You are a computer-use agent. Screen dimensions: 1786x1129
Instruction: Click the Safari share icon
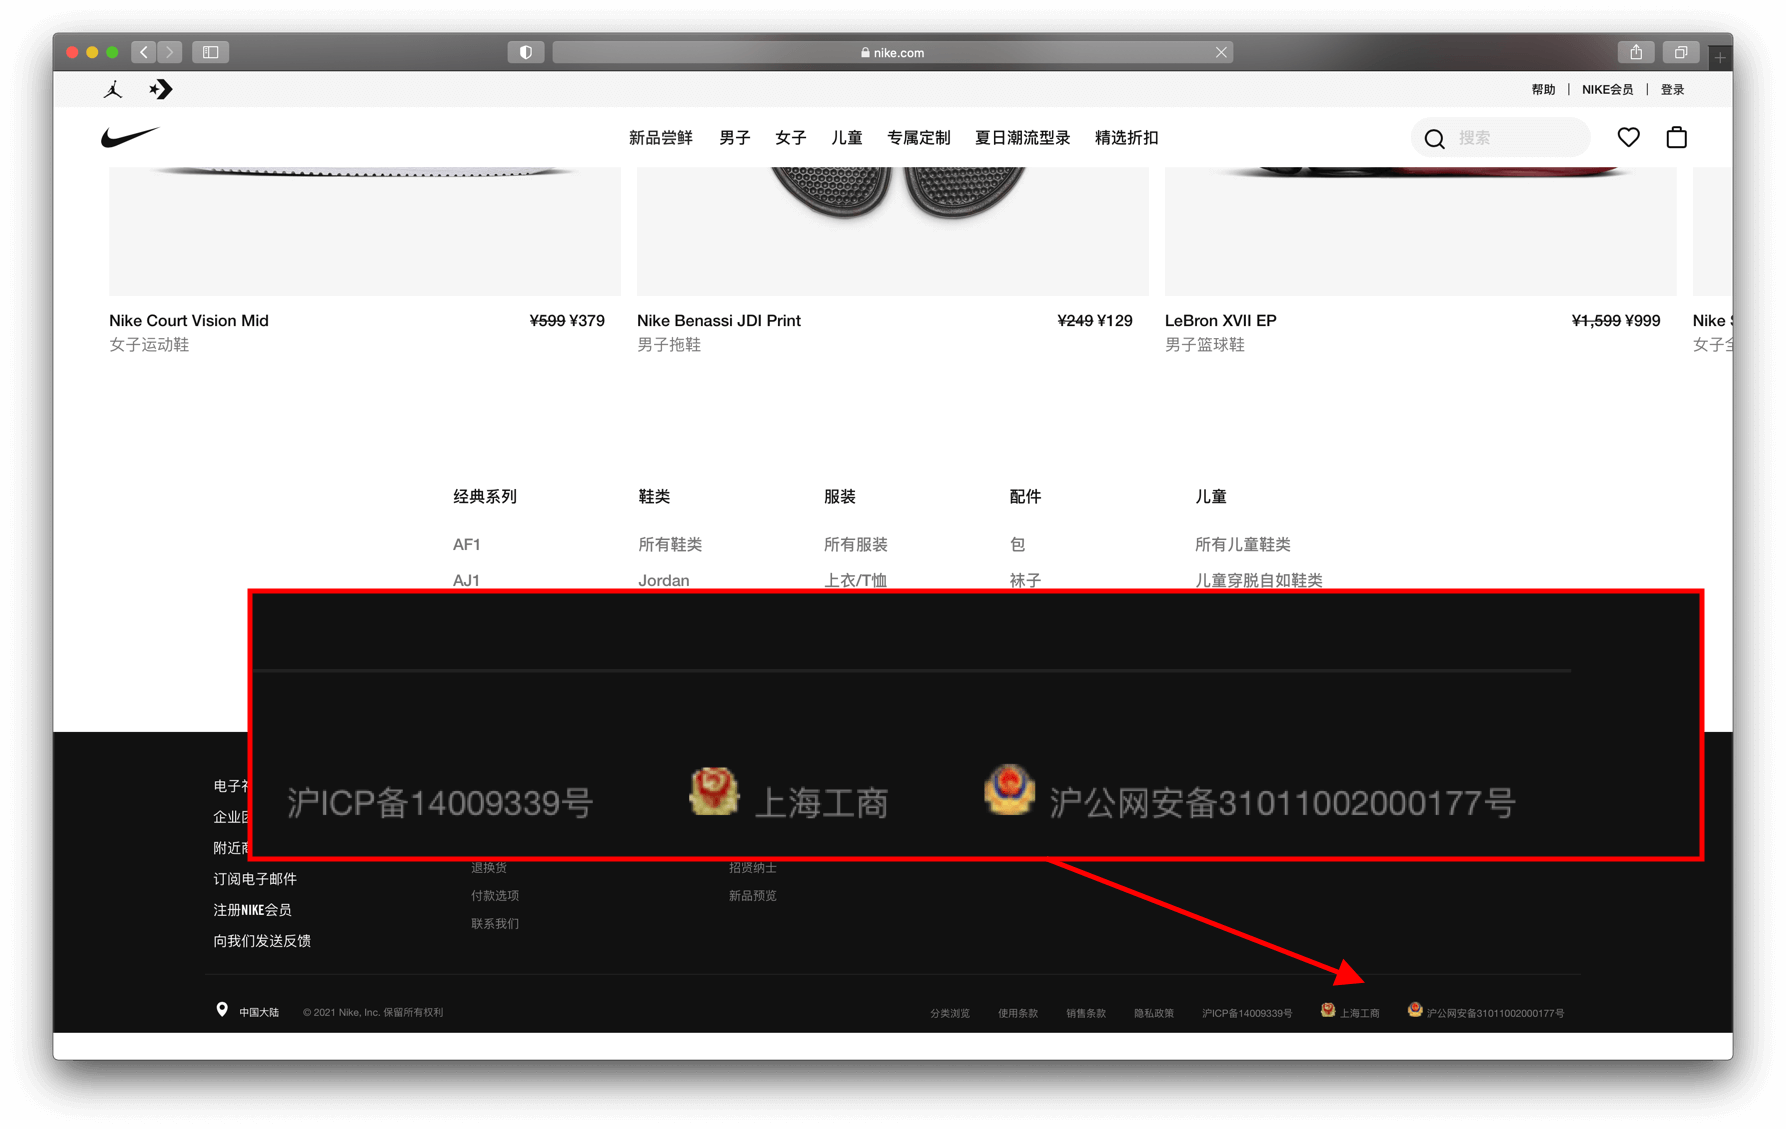[1637, 51]
